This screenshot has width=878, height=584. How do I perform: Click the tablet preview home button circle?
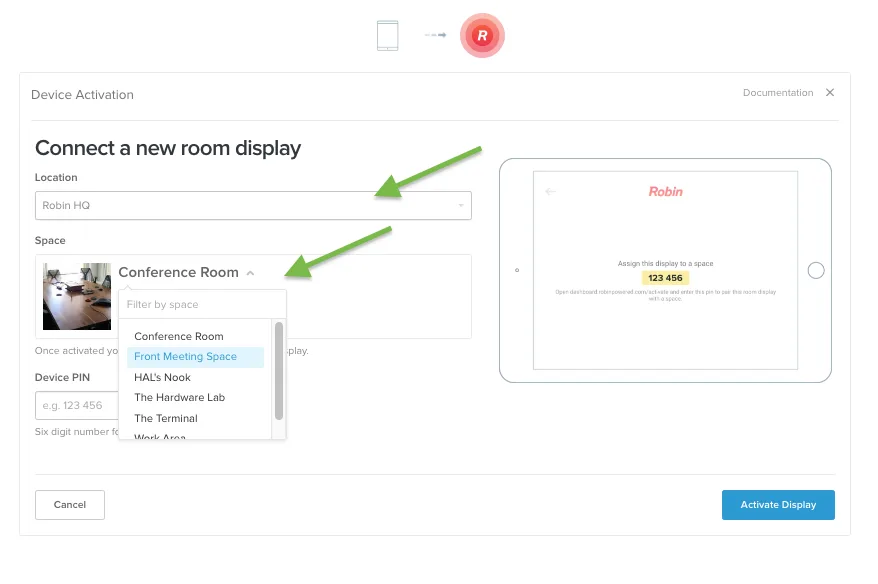pos(816,270)
